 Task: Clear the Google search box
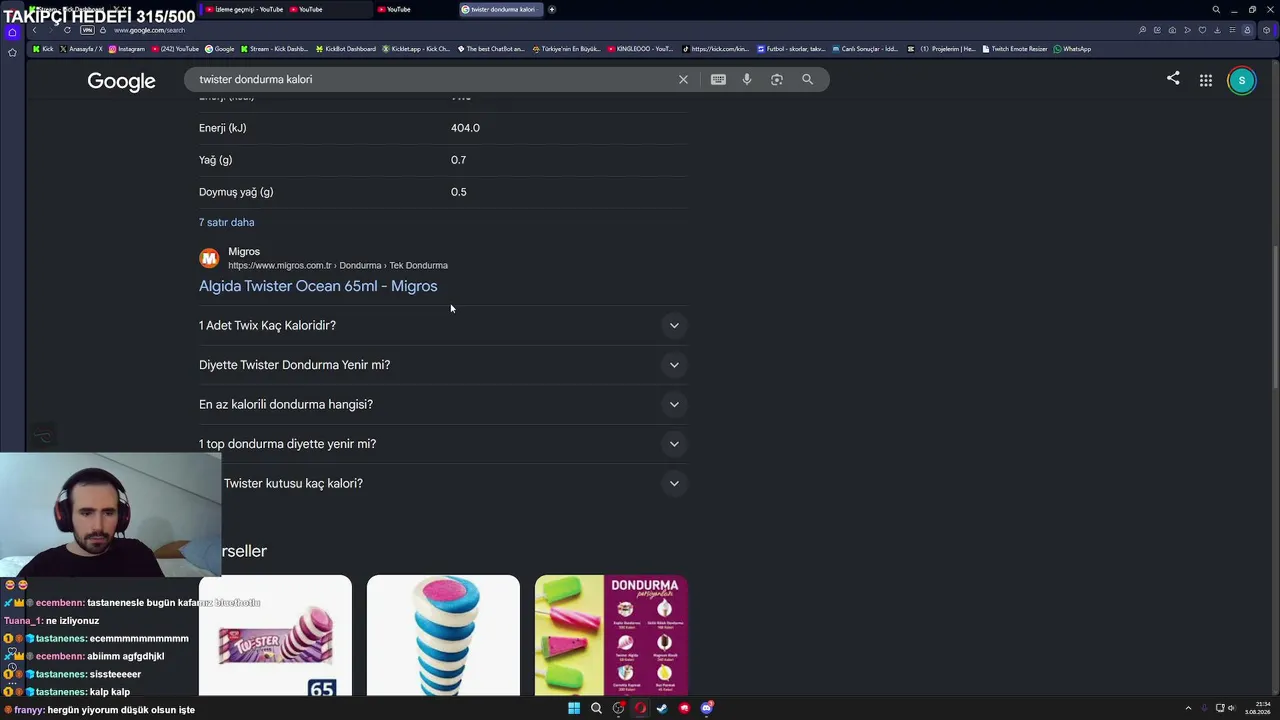(683, 79)
